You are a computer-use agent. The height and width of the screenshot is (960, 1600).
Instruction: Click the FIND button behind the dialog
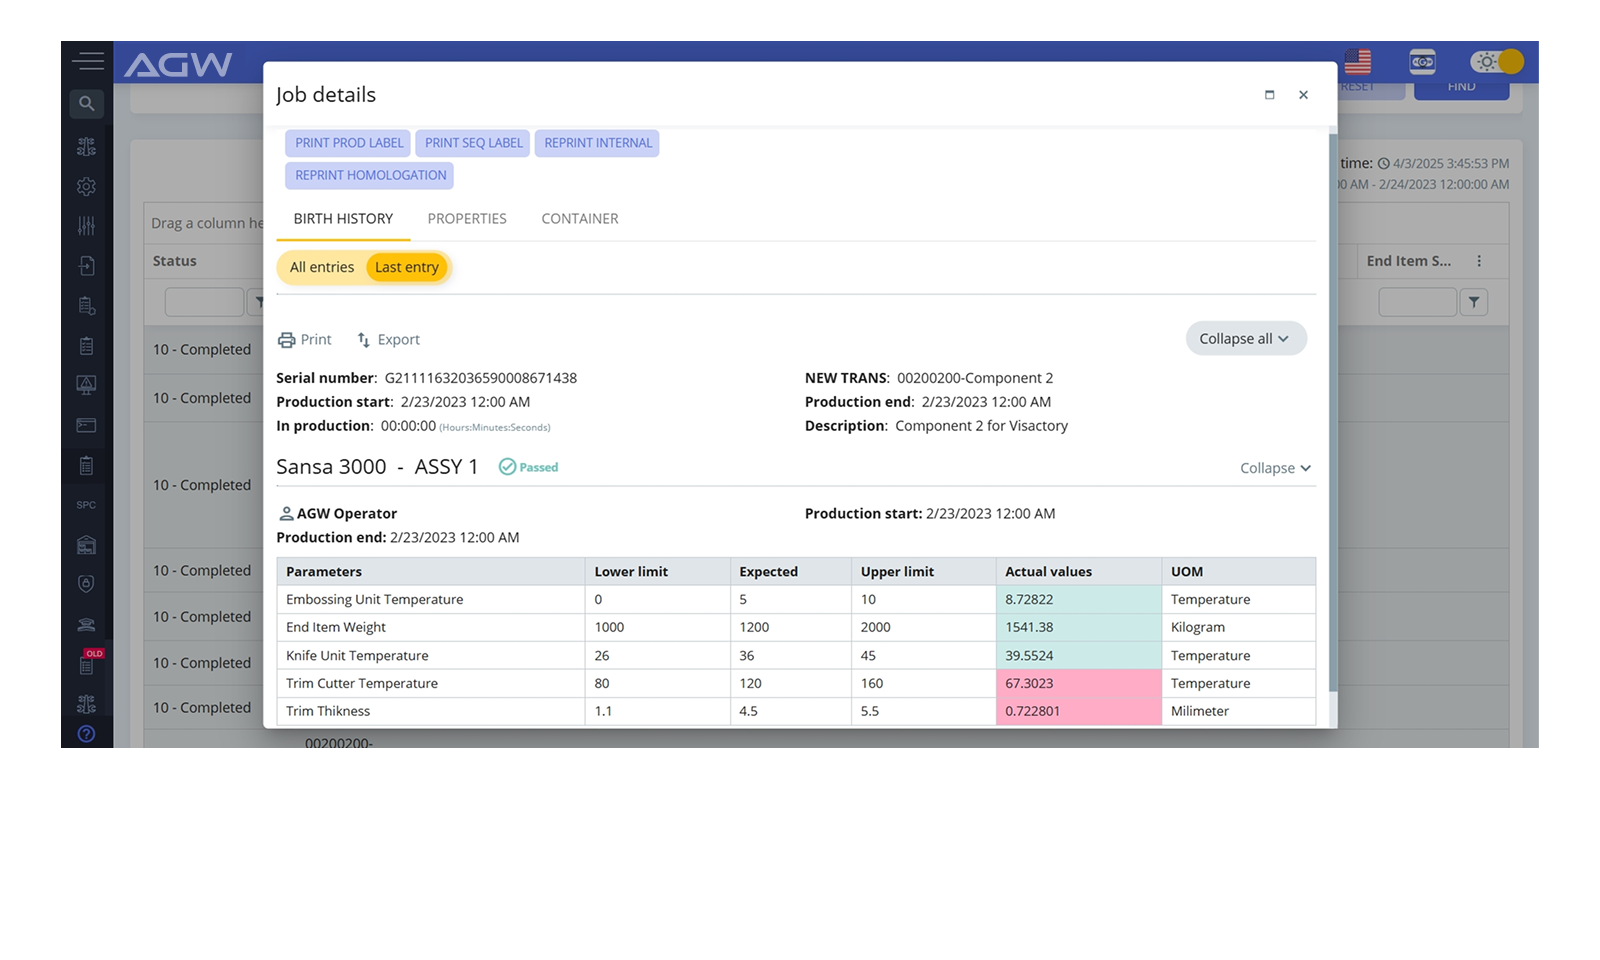(x=1461, y=89)
